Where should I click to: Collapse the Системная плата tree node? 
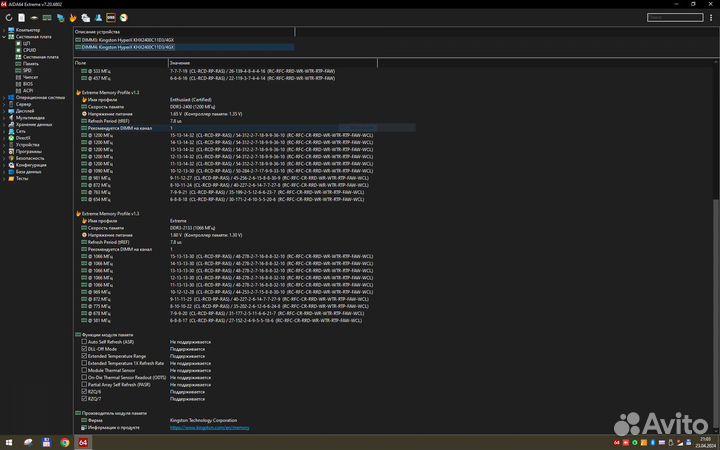coord(5,38)
